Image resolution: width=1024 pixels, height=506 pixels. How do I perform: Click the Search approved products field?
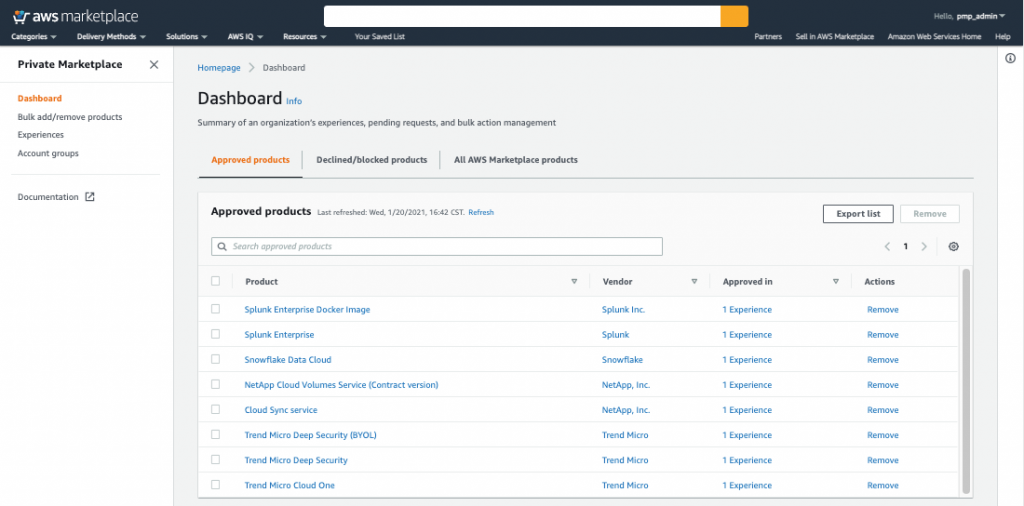pyautogui.click(x=437, y=247)
